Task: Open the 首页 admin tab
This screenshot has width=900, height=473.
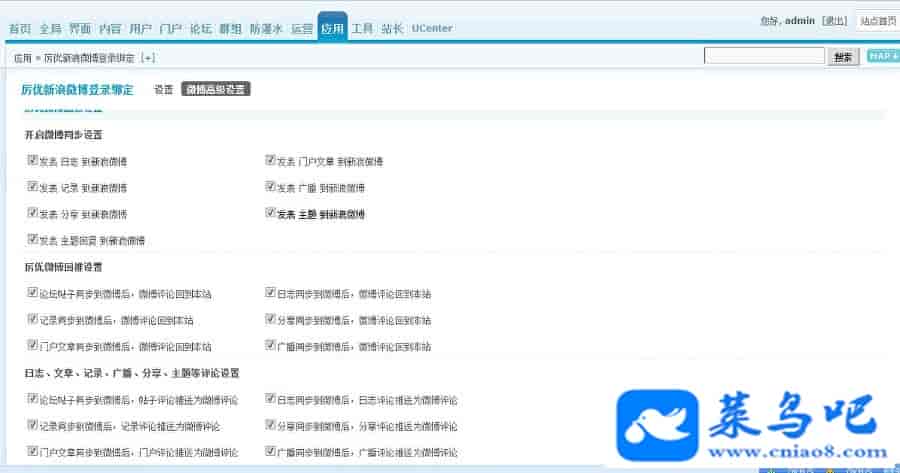Action: tap(19, 29)
